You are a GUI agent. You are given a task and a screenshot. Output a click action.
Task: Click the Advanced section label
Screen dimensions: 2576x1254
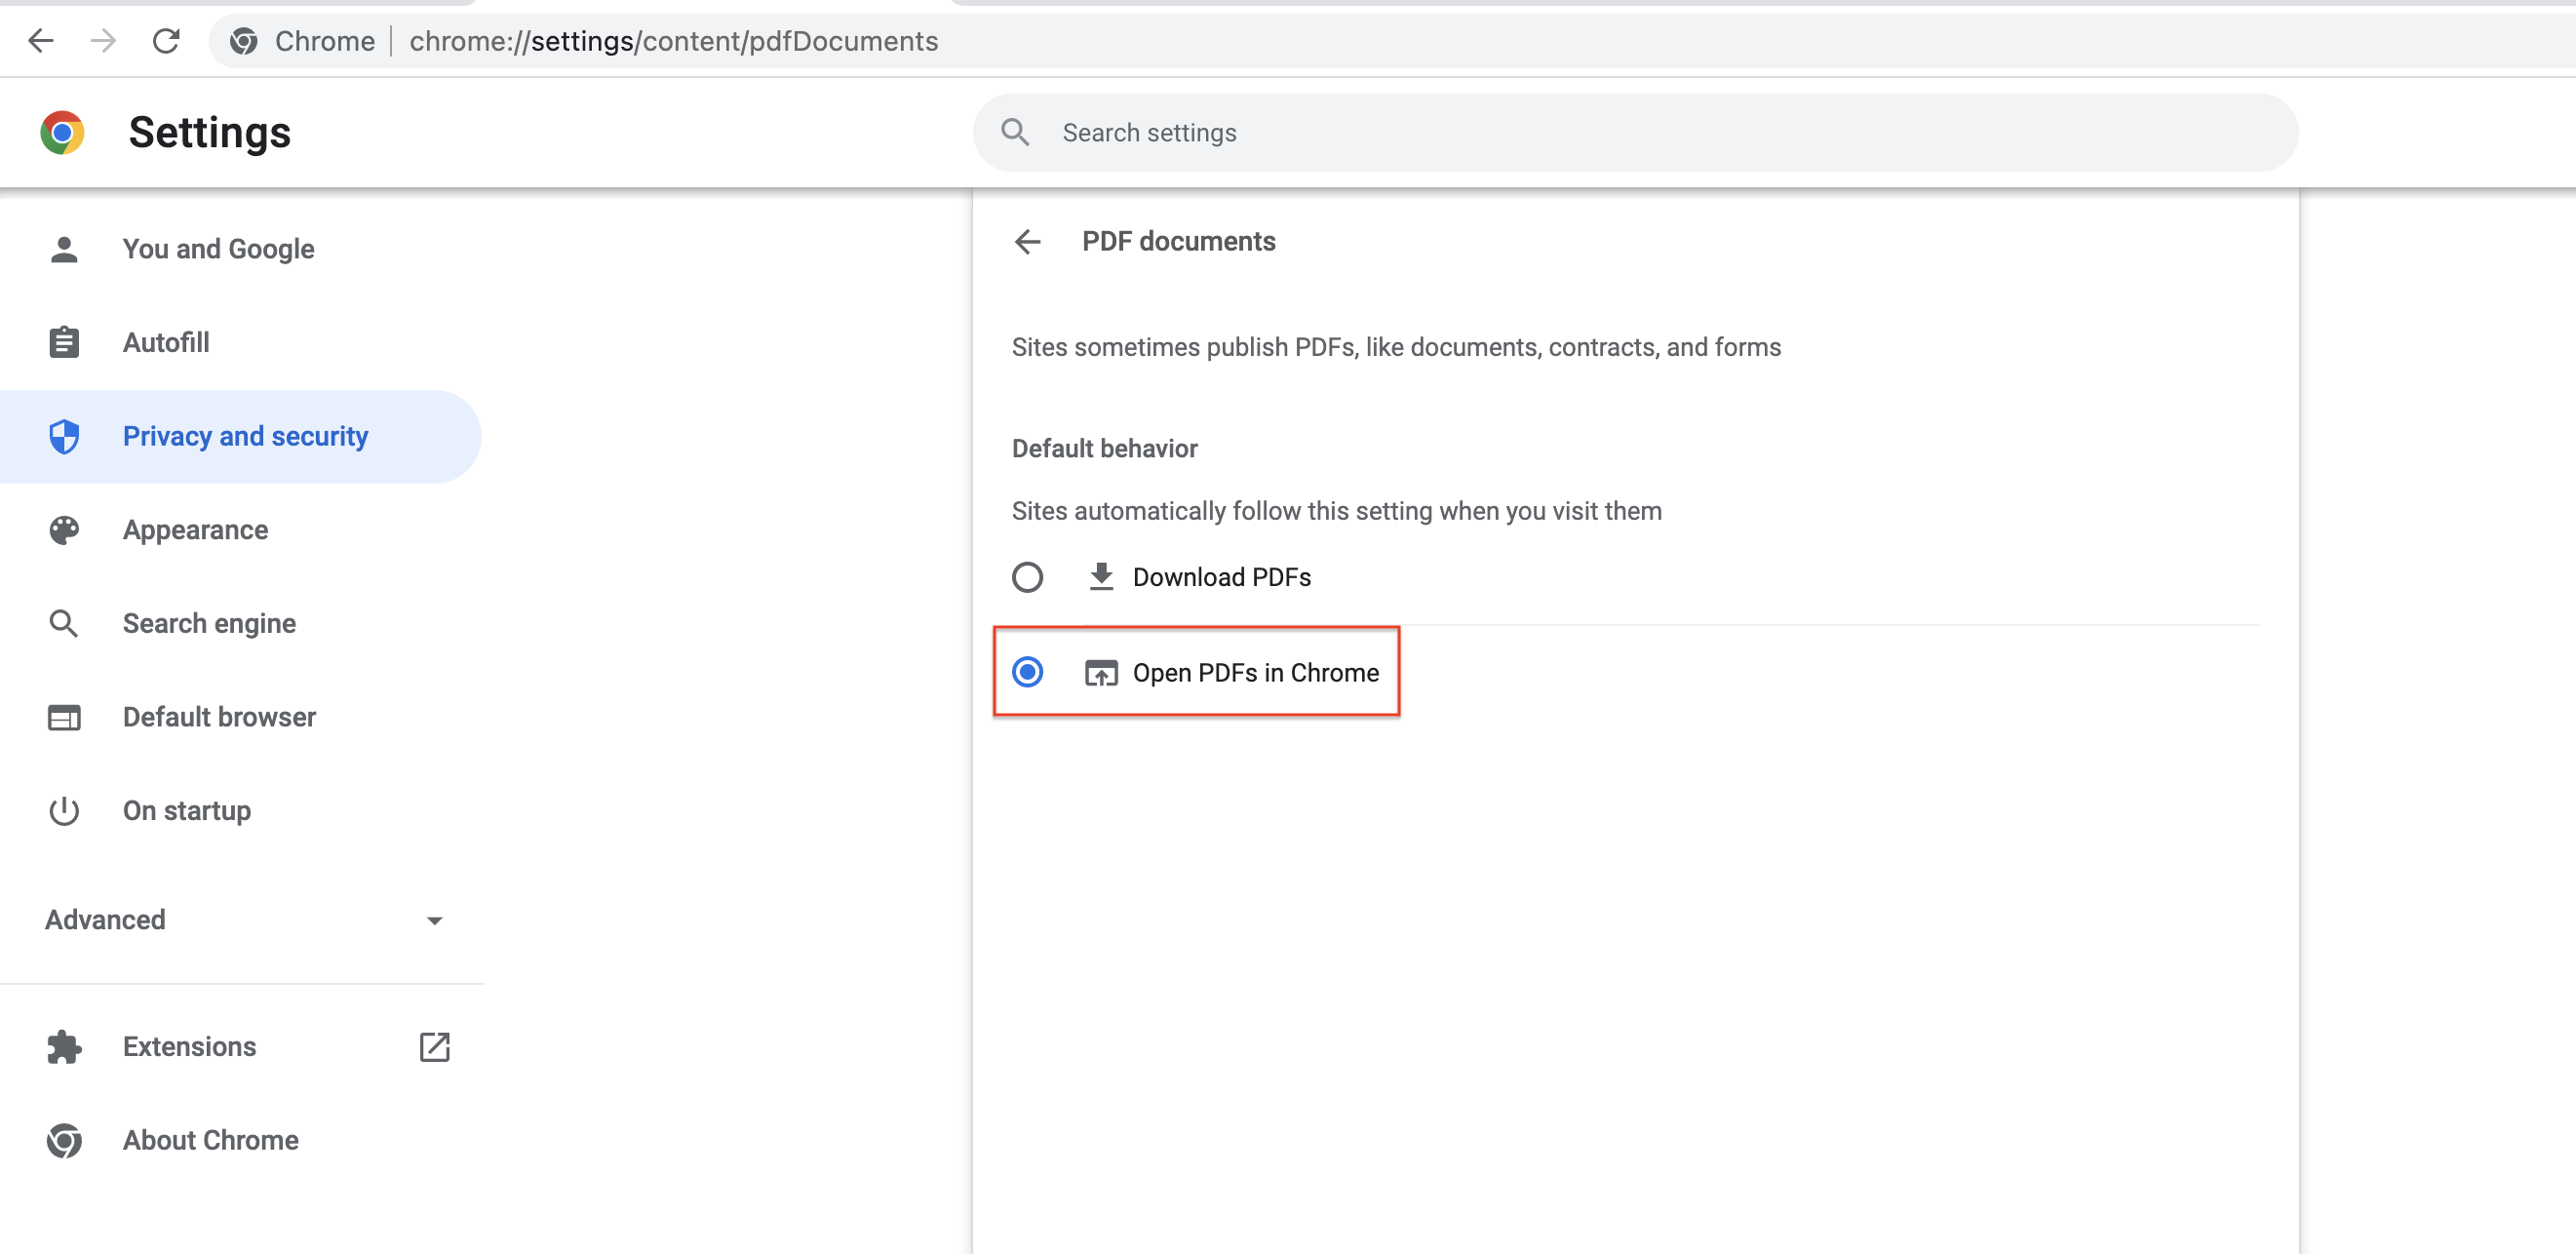click(105, 920)
